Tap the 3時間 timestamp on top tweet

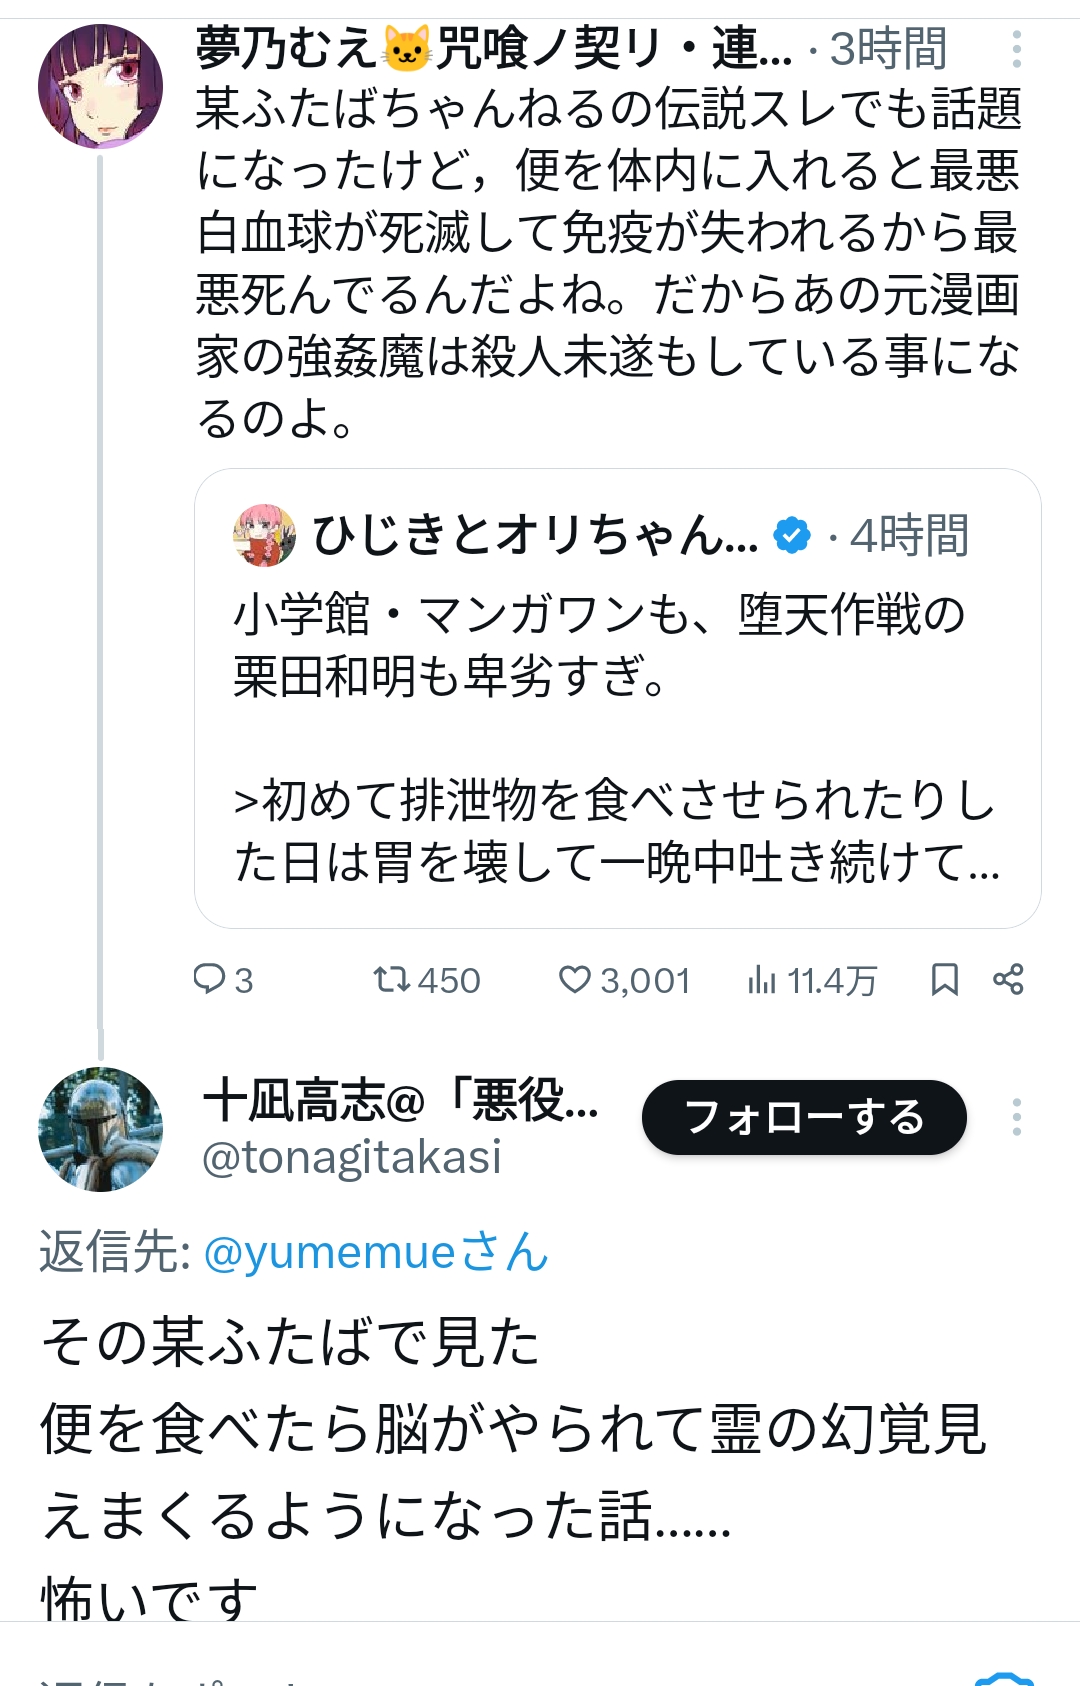coord(888,49)
